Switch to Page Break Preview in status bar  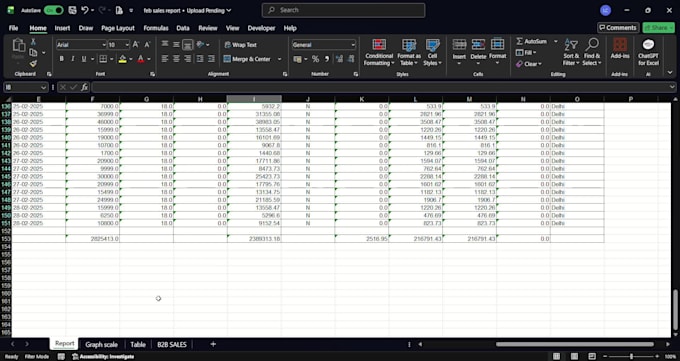pos(592,357)
